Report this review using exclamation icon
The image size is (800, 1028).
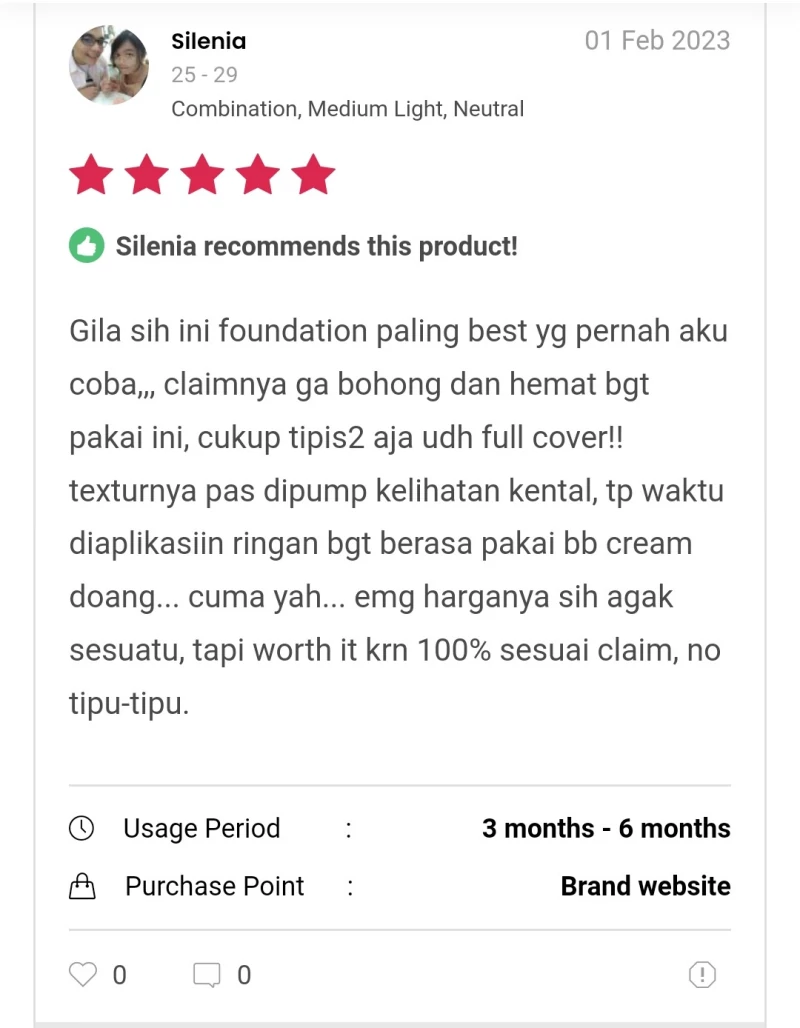point(703,974)
